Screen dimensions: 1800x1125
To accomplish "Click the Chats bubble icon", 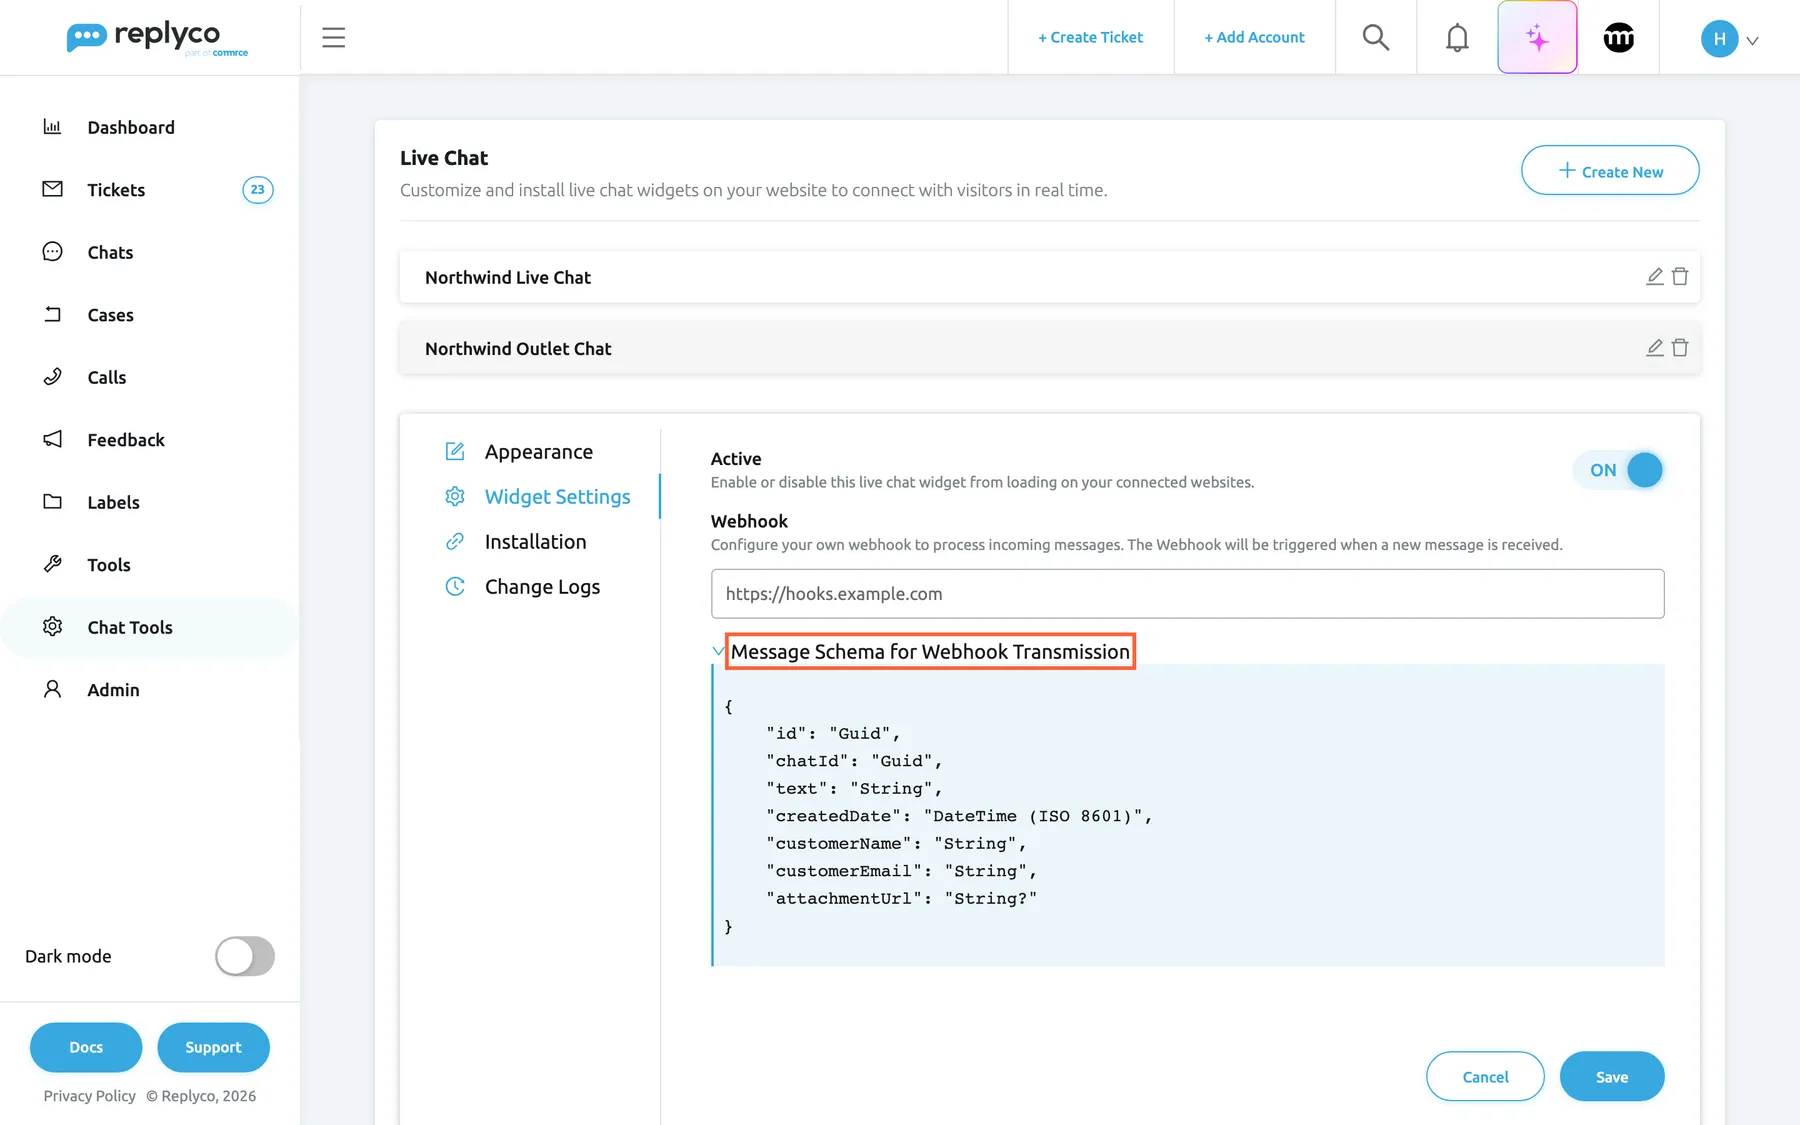I will tap(52, 252).
